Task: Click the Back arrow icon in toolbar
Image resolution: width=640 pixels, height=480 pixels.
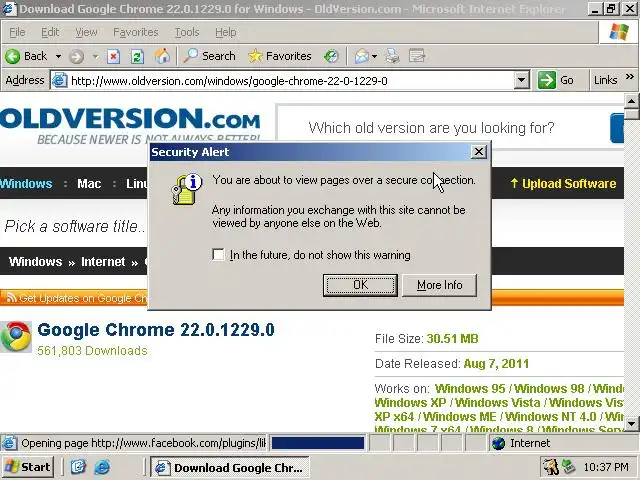Action: [x=13, y=56]
